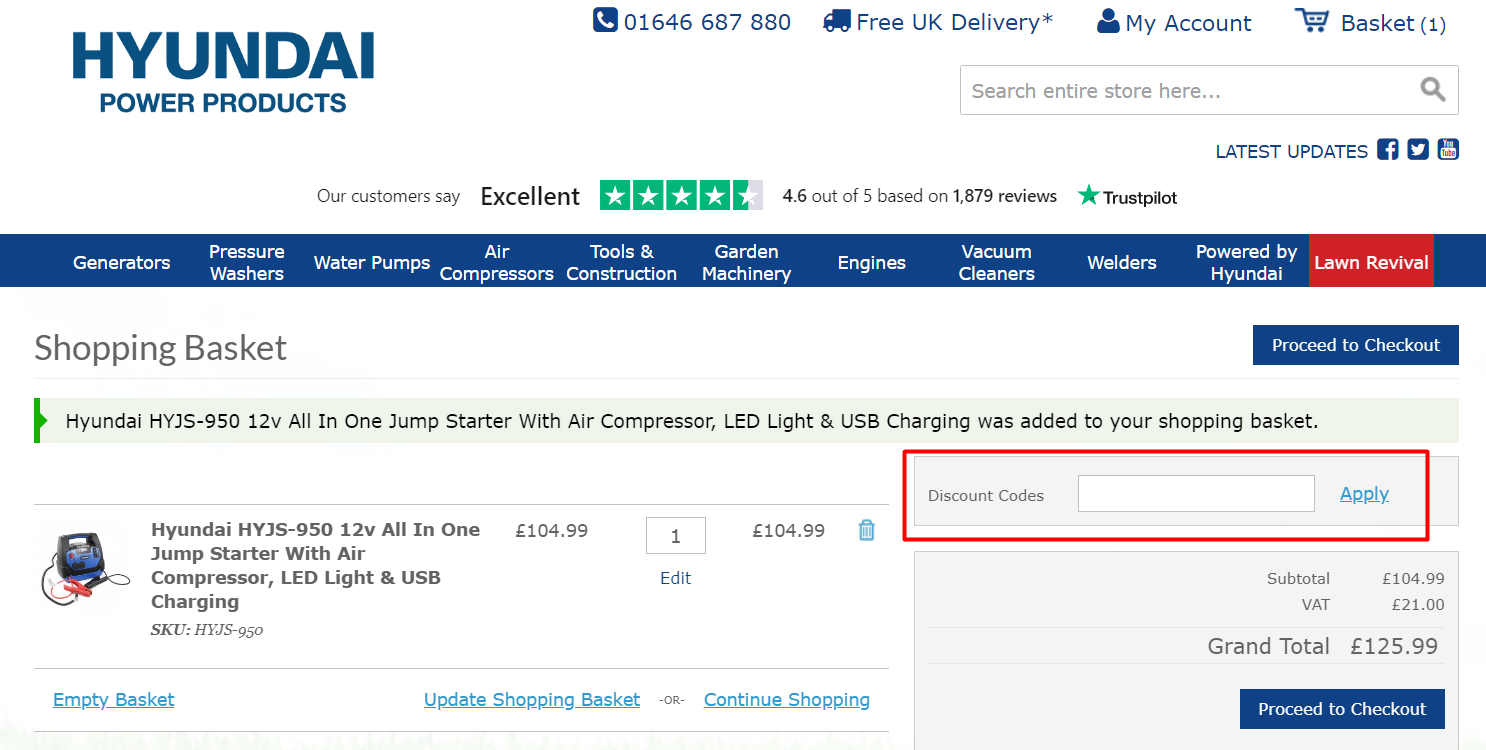The height and width of the screenshot is (750, 1486).
Task: Open the basket cart icon
Action: pyautogui.click(x=1312, y=20)
